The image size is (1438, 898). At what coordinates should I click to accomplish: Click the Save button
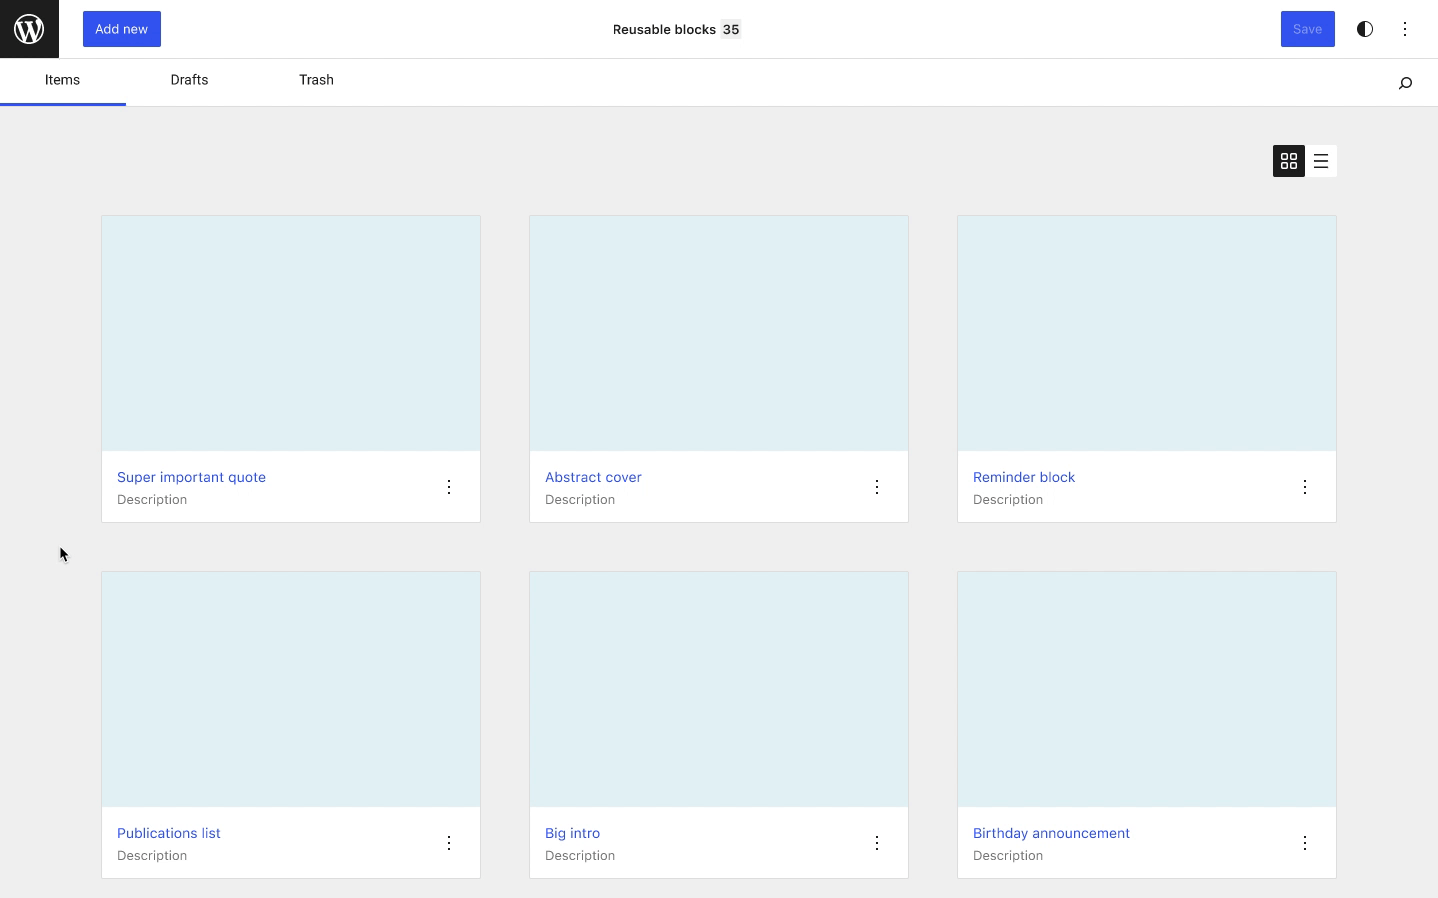pyautogui.click(x=1308, y=29)
